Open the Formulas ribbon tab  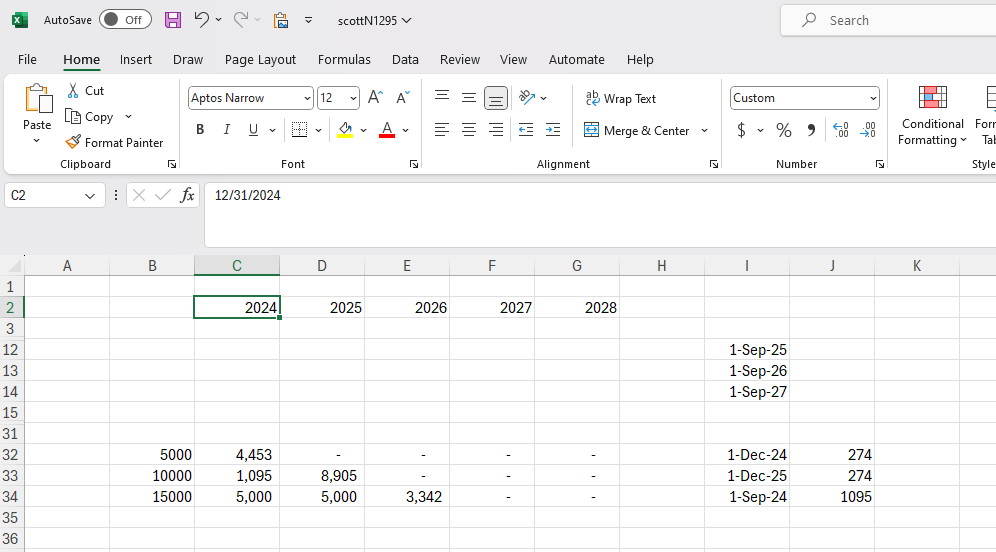point(344,60)
